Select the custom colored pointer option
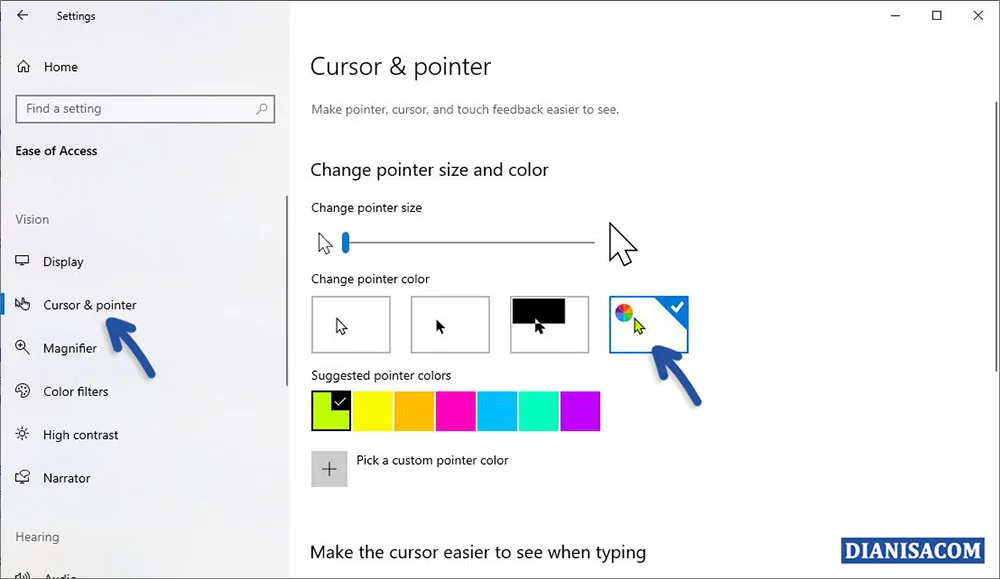The image size is (1000, 579). click(648, 324)
